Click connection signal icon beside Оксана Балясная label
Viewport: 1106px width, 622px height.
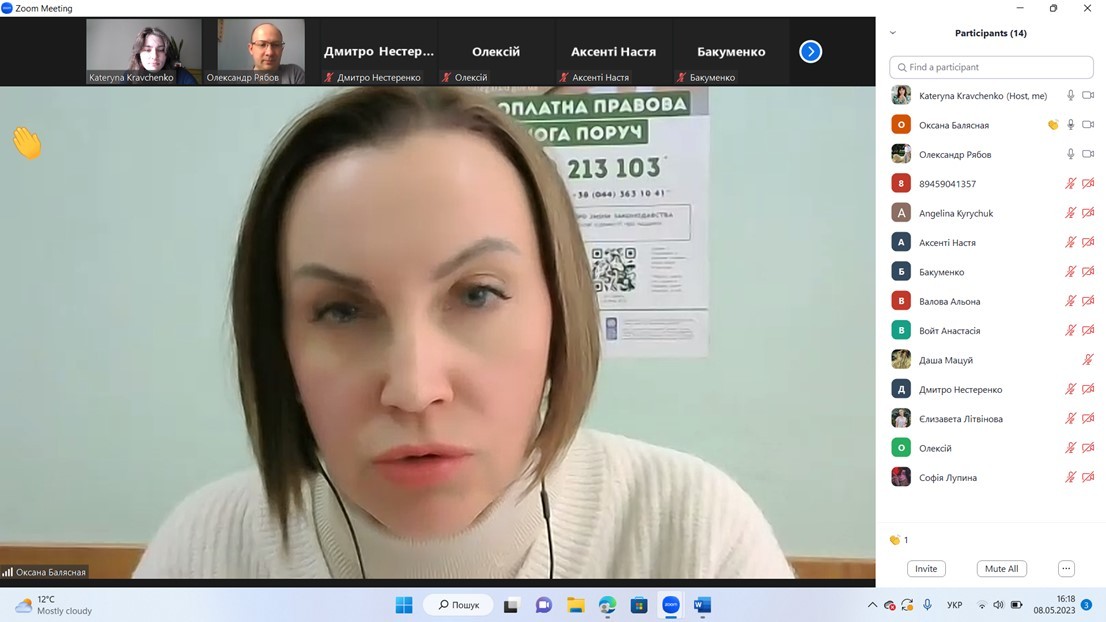point(8,572)
